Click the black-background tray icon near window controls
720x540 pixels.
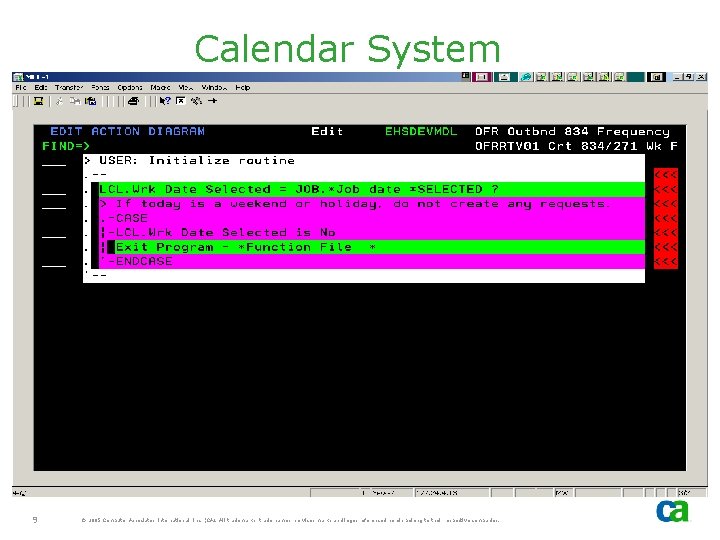tap(656, 77)
